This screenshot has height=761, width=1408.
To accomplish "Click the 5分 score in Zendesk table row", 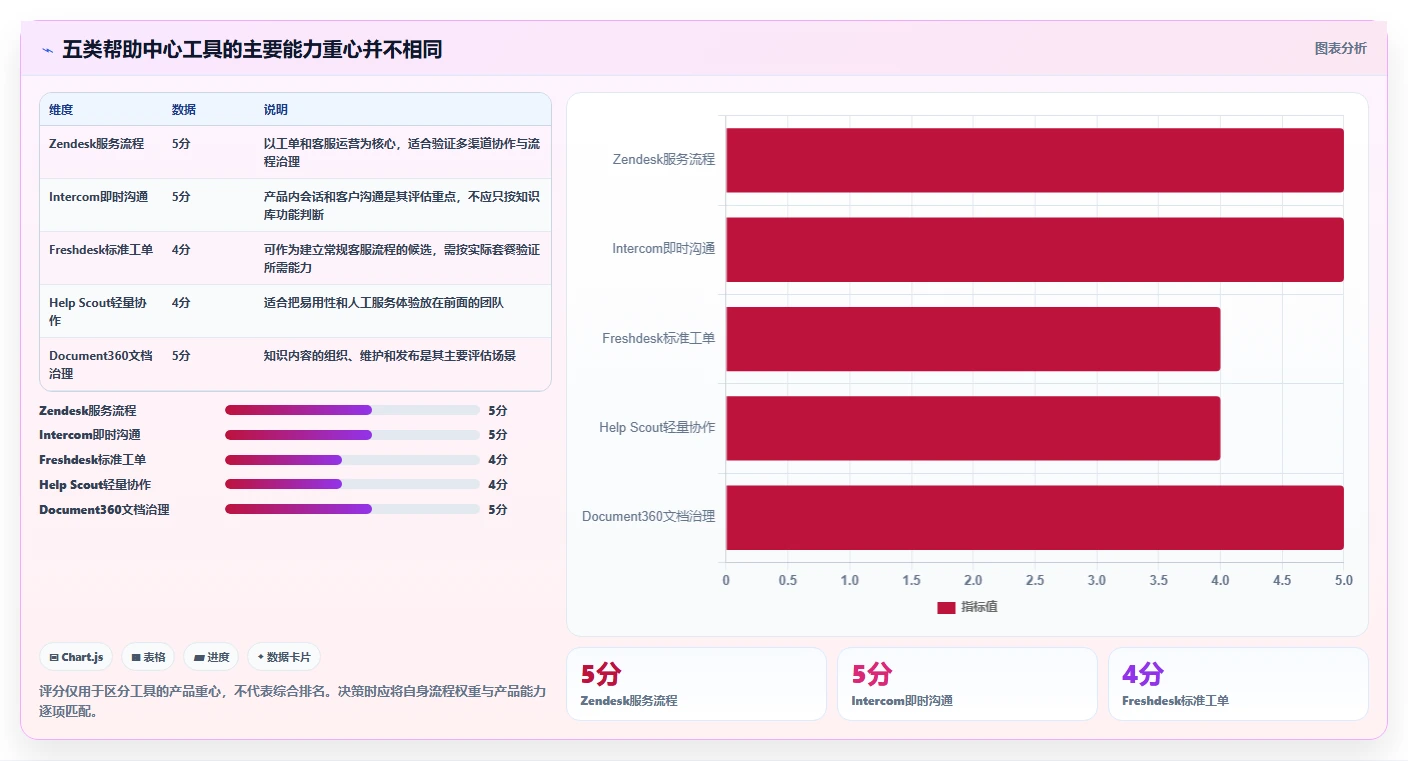I will [x=181, y=143].
